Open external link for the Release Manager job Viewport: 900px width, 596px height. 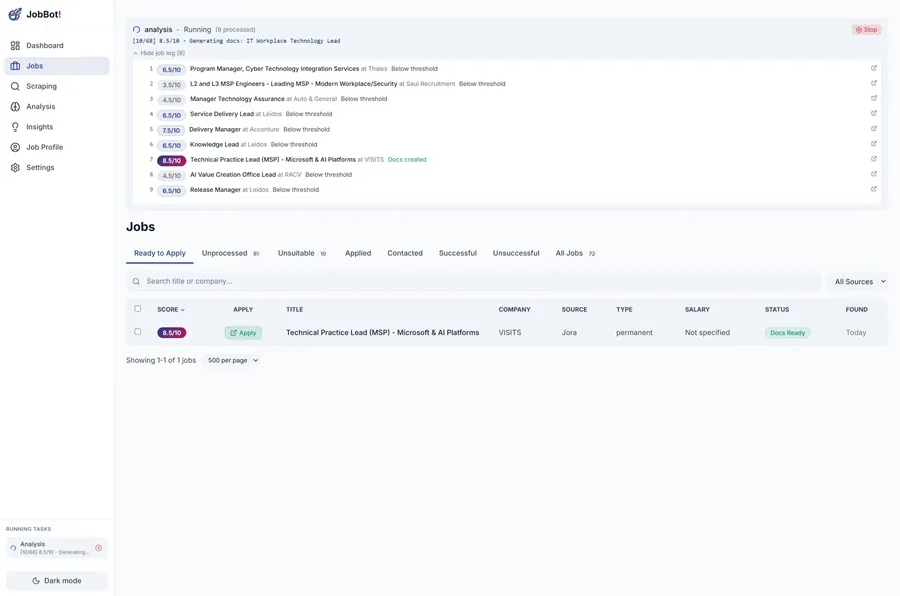coord(874,189)
